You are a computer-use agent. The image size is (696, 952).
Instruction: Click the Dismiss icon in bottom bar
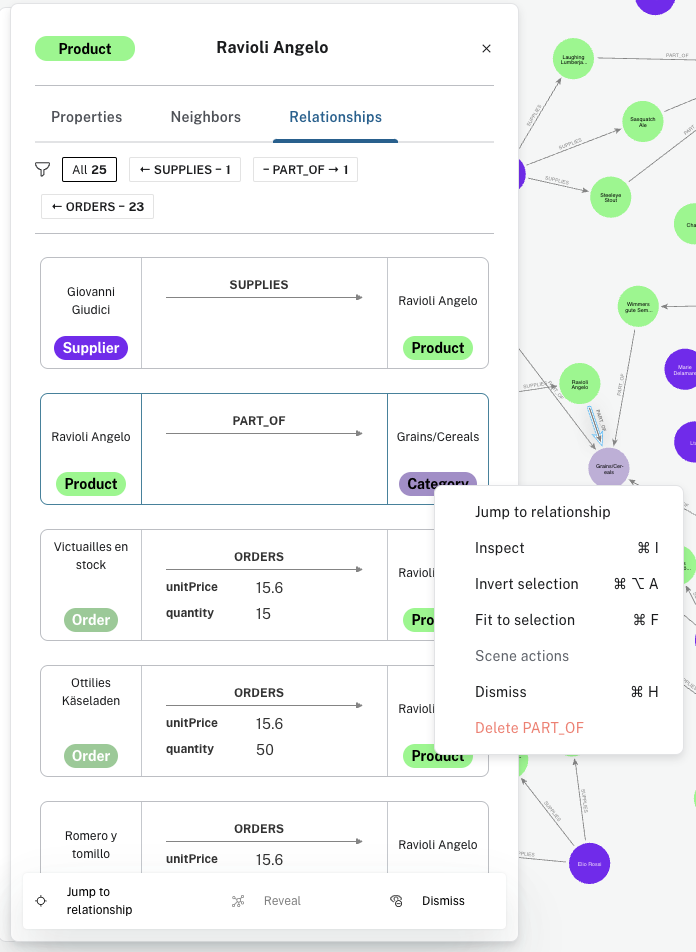[396, 901]
